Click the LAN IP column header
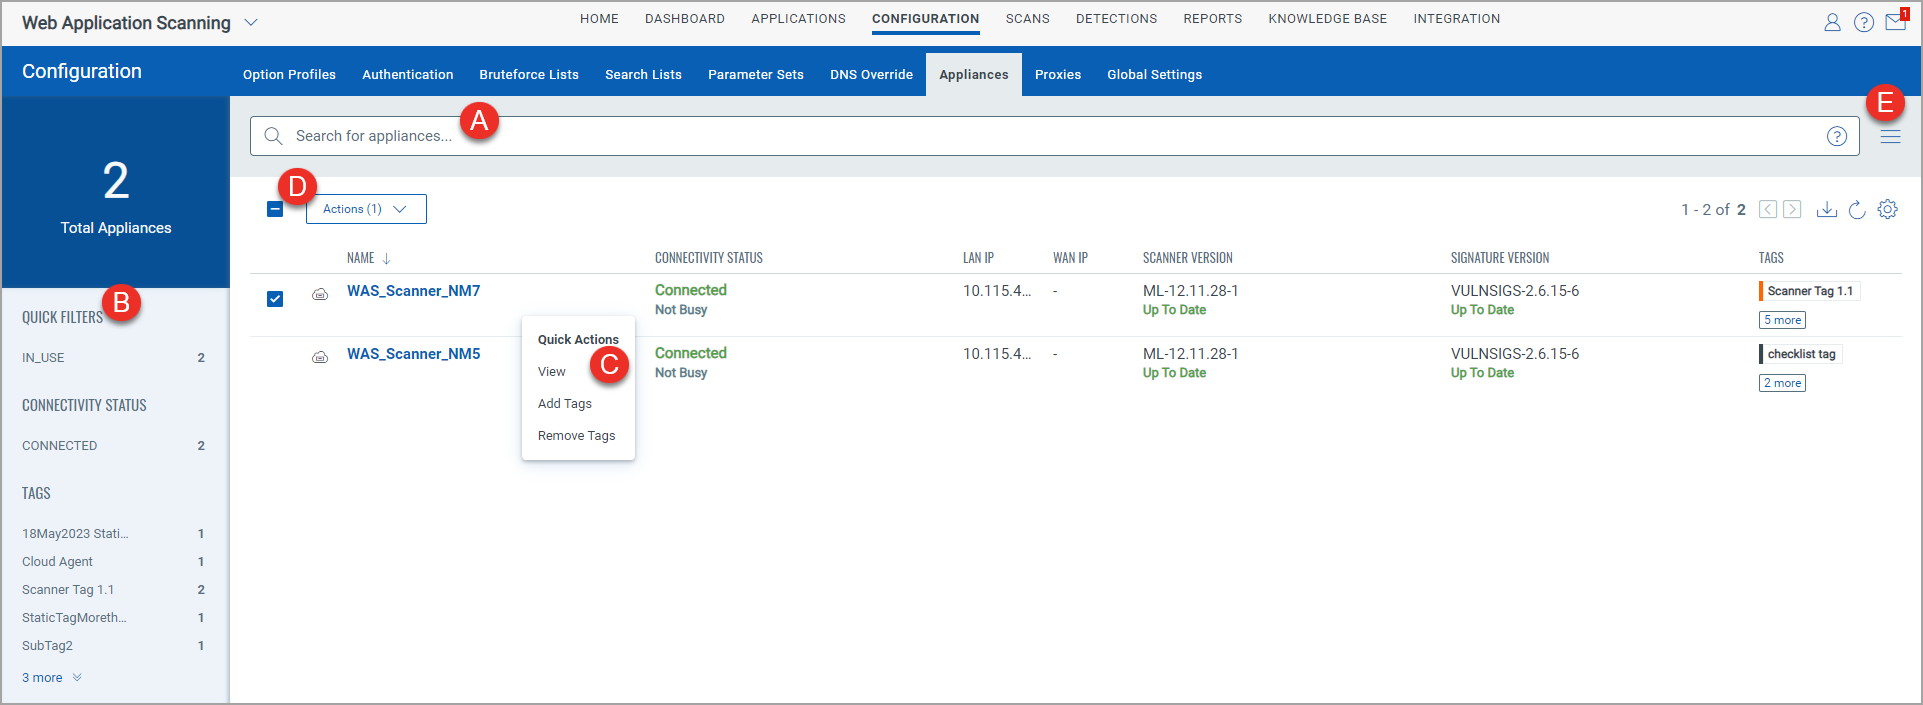Image resolution: width=1923 pixels, height=705 pixels. (x=978, y=258)
